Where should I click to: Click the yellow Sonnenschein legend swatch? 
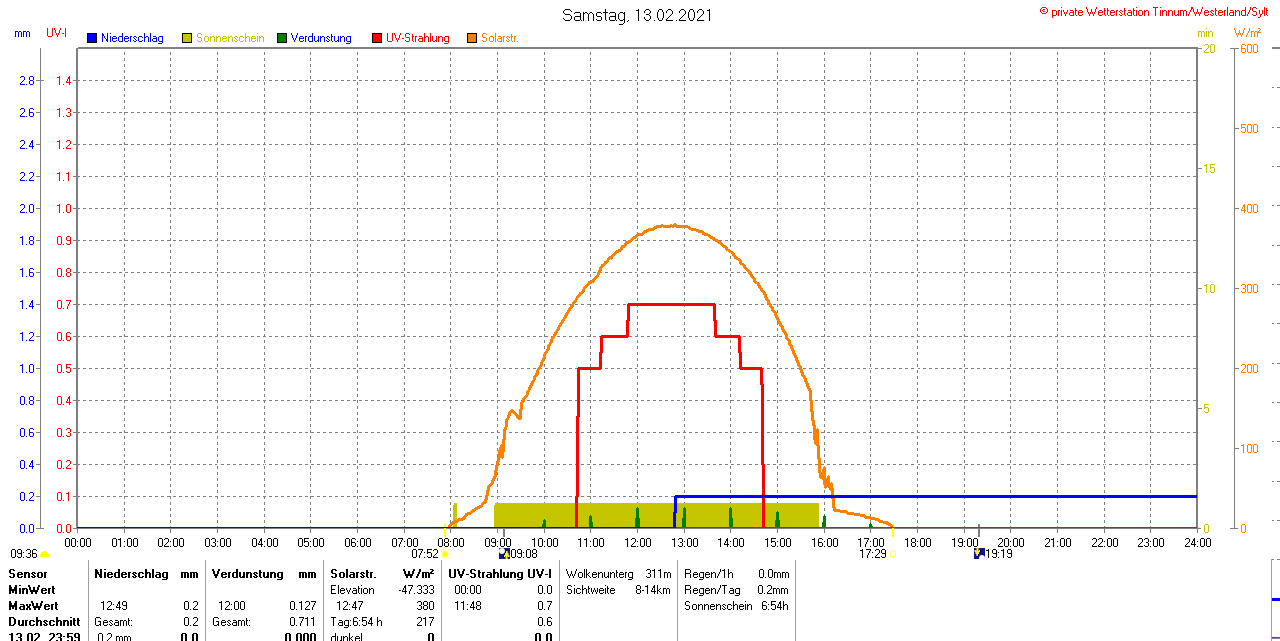[x=187, y=38]
